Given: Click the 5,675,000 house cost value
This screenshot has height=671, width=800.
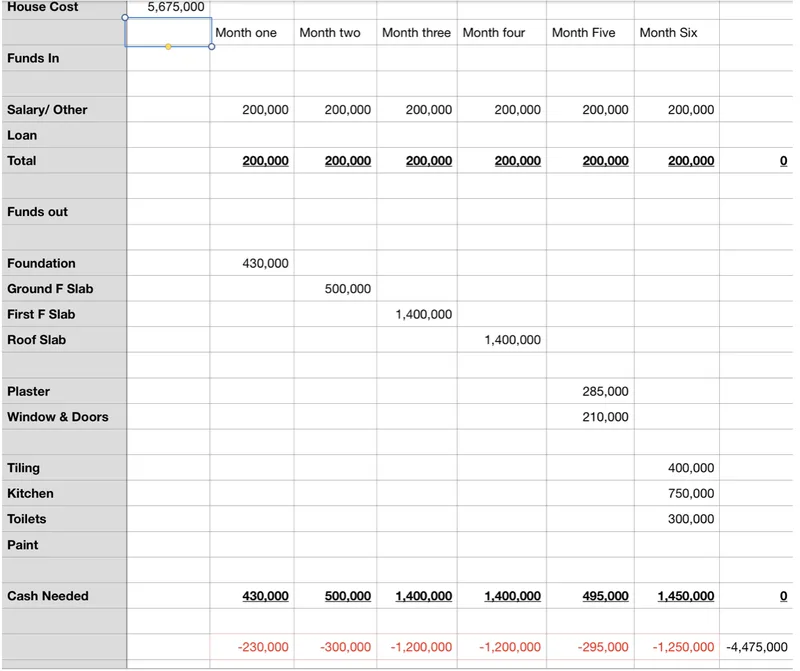Looking at the screenshot, I should 176,7.
